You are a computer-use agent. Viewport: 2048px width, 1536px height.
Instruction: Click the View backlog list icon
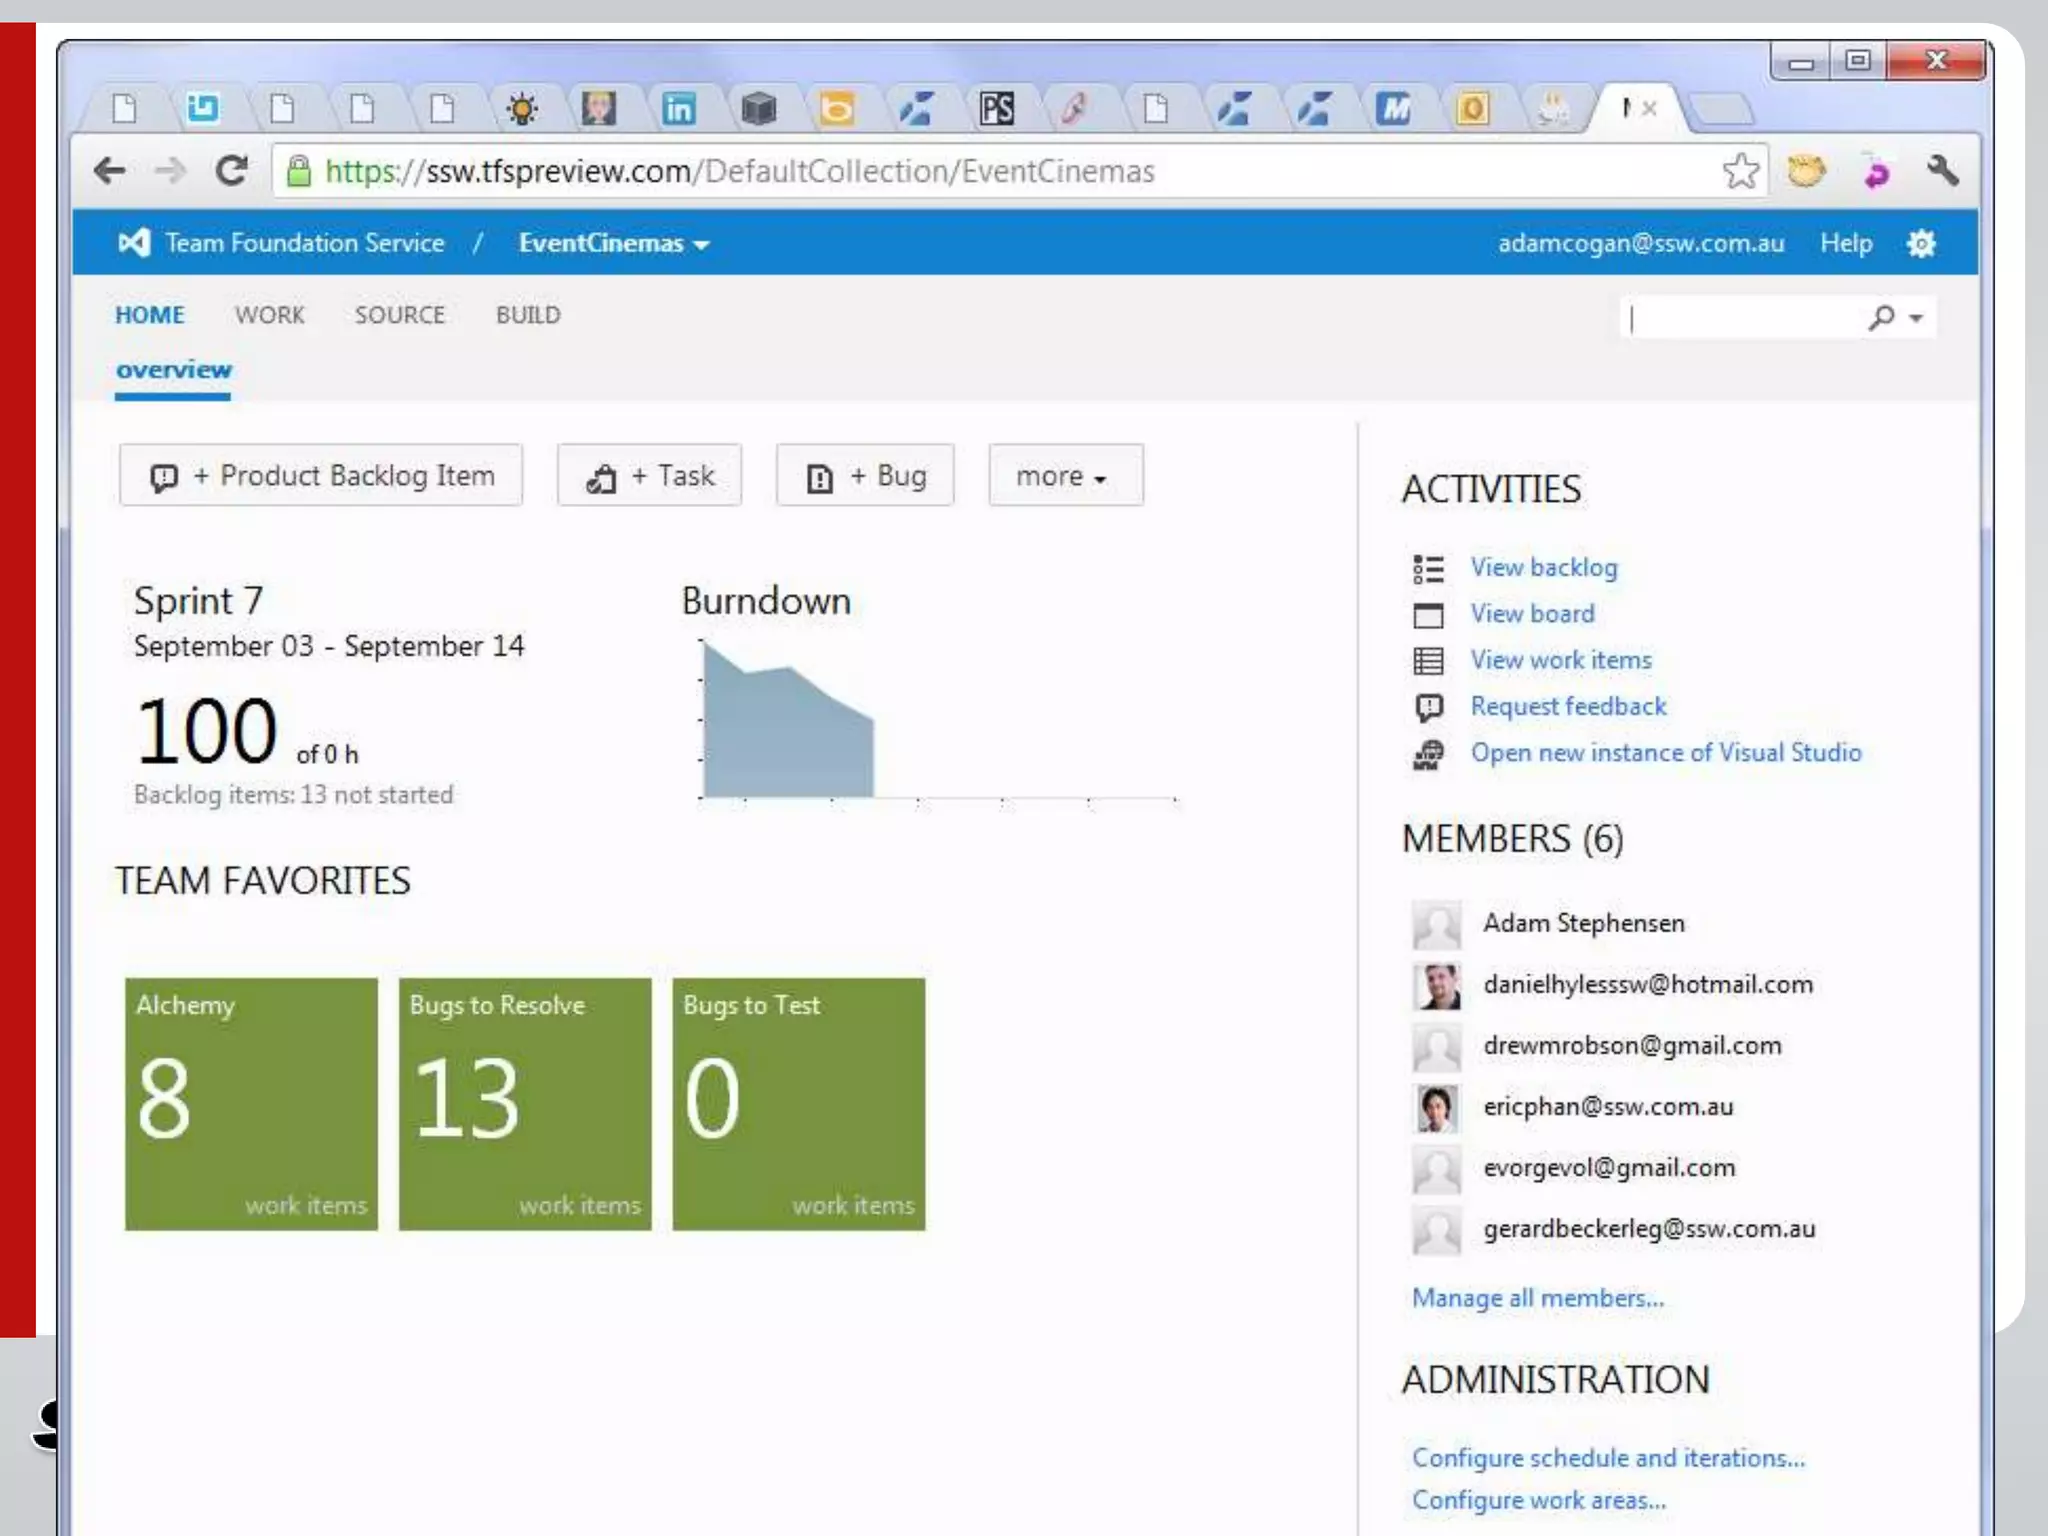click(1428, 568)
